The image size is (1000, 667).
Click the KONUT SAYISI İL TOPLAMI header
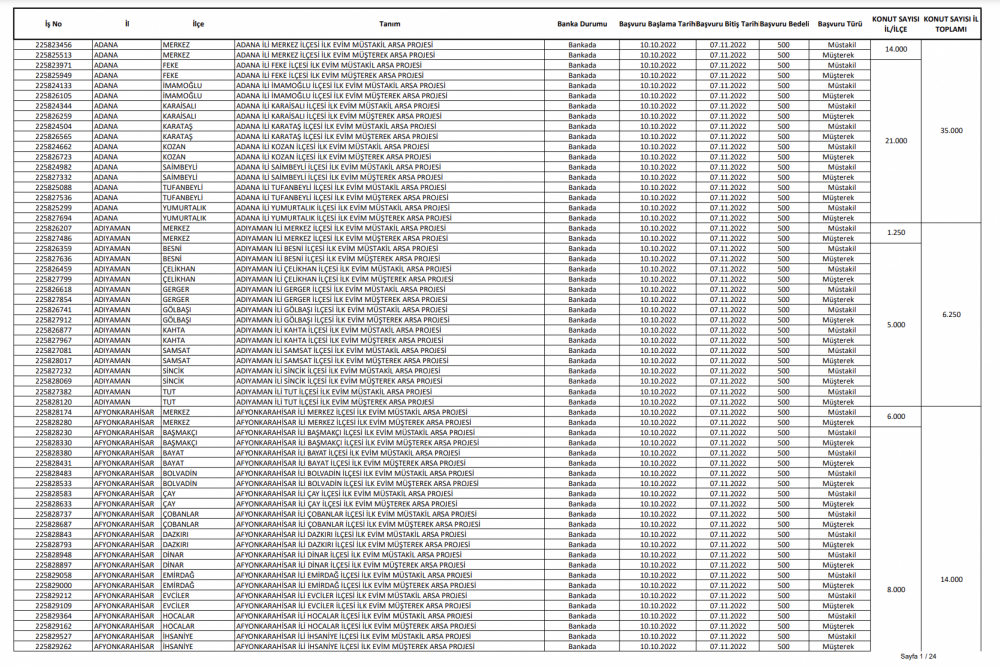point(951,24)
